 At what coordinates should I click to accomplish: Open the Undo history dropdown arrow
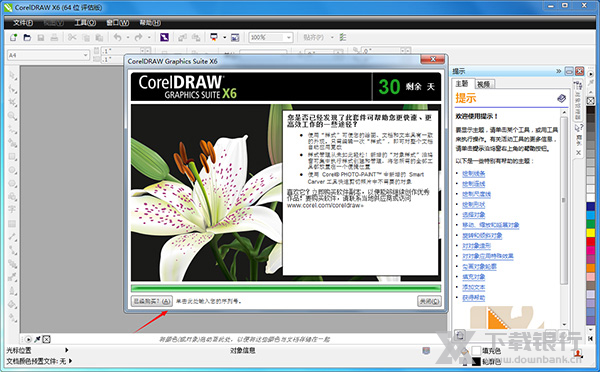(127, 38)
